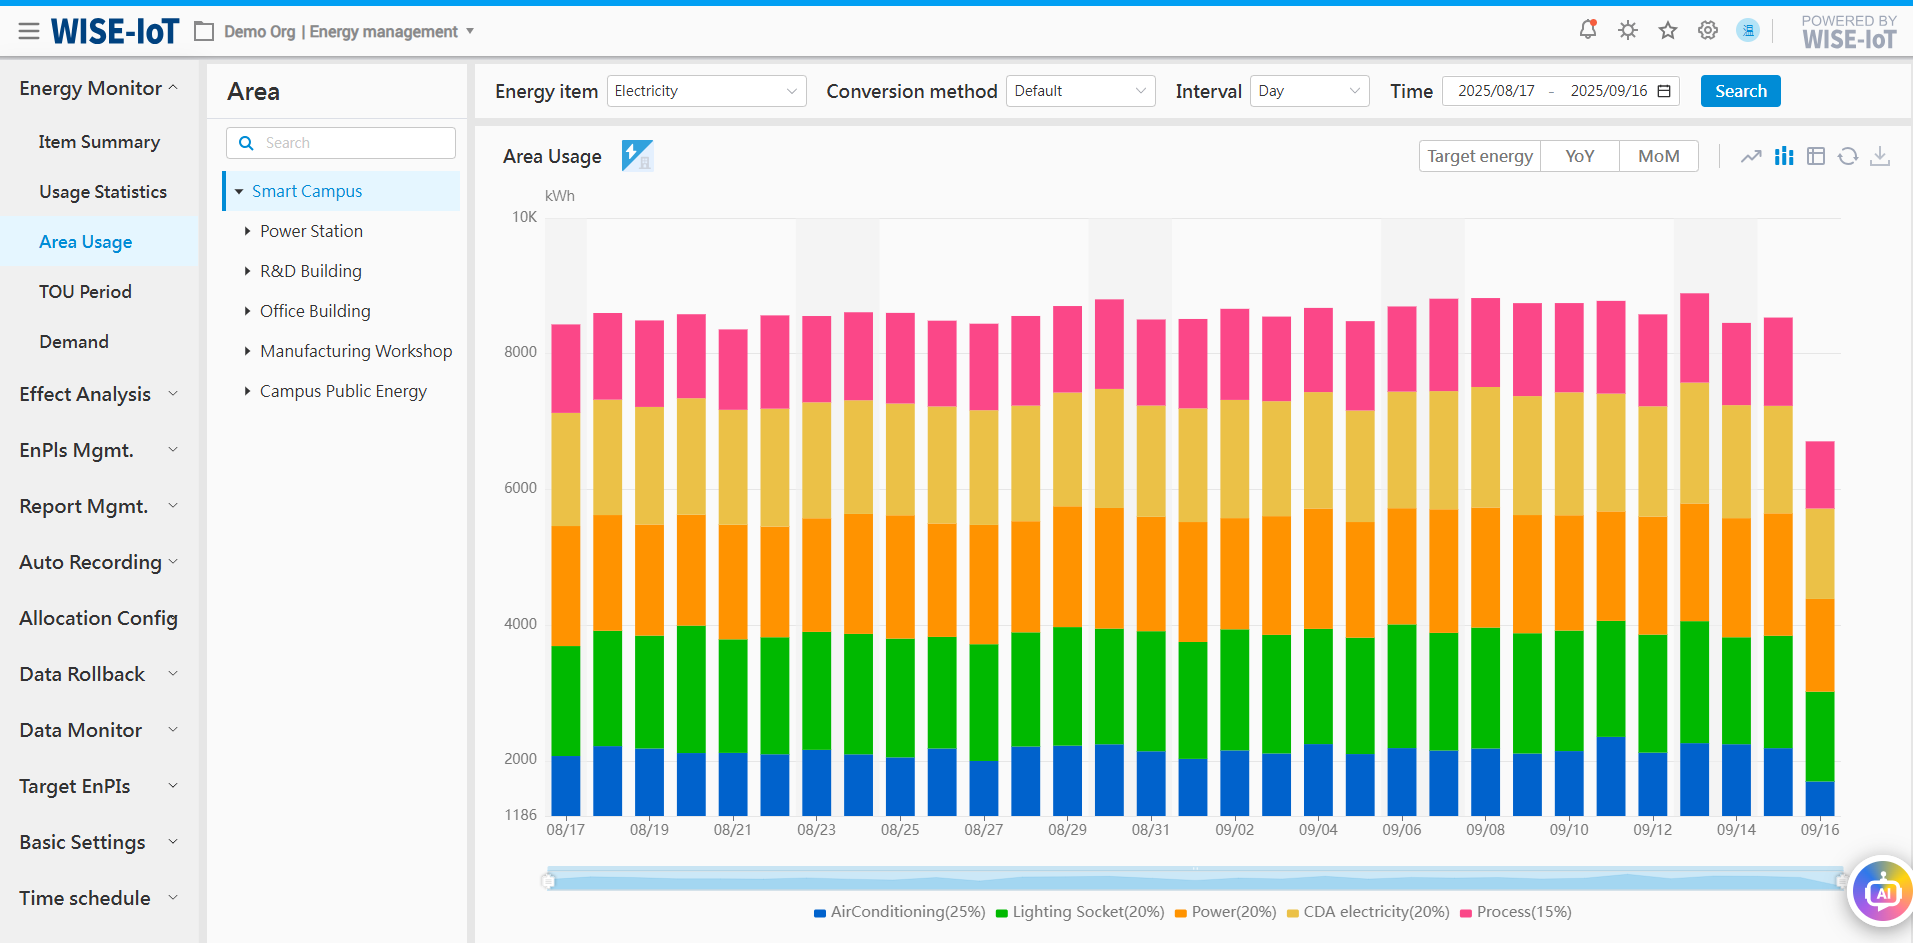Enable YoY comparison
Screen dimensions: 1913x943
[x=1579, y=156]
